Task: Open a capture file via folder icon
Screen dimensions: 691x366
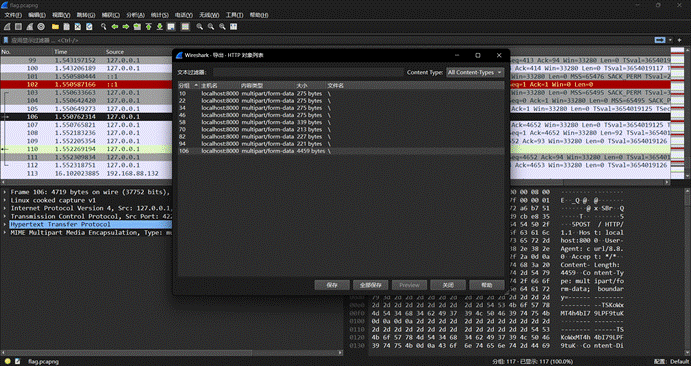Action: click(55, 27)
